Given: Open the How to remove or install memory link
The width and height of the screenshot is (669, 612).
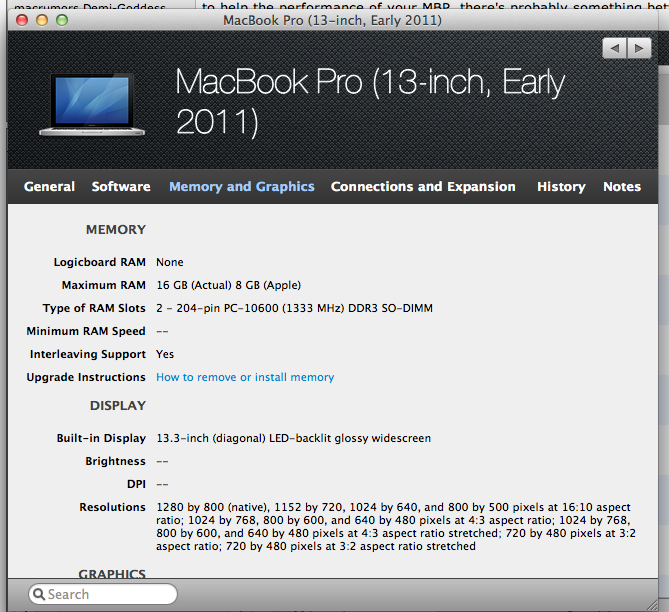Looking at the screenshot, I should pyautogui.click(x=245, y=377).
